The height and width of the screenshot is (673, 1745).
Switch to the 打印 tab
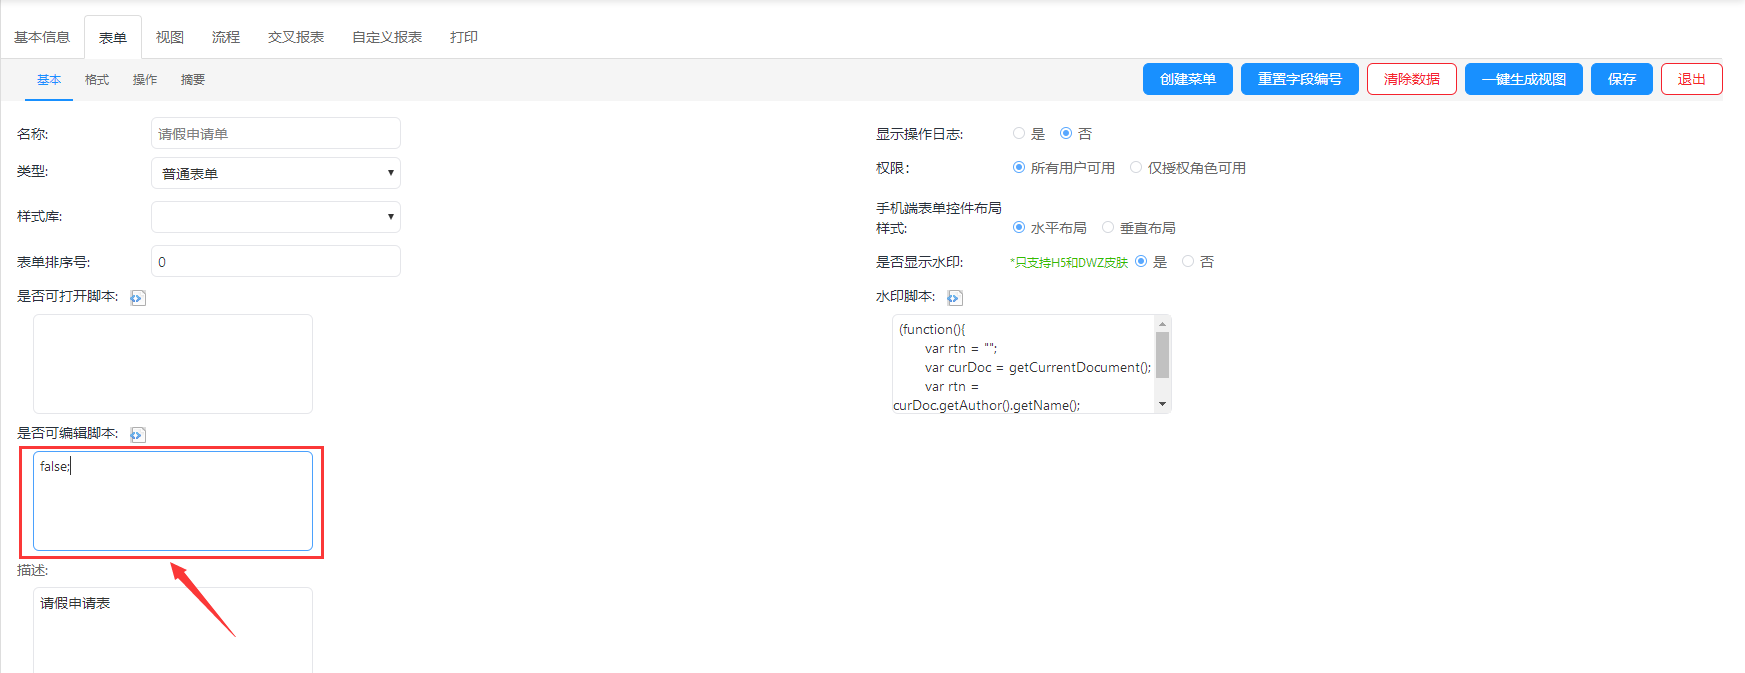click(x=464, y=37)
